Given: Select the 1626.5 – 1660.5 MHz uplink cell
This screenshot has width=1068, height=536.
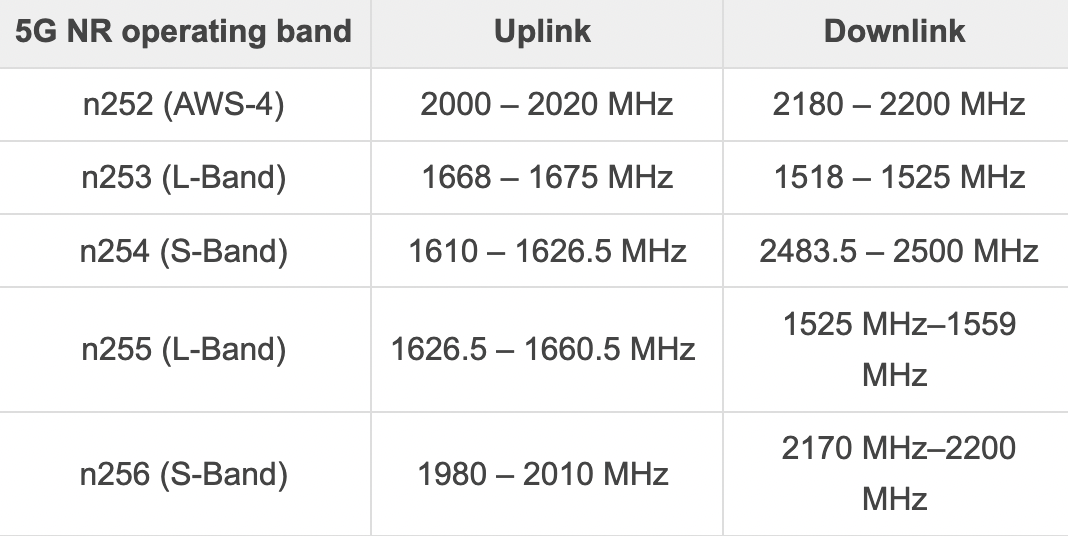Looking at the screenshot, I should coord(543,349).
